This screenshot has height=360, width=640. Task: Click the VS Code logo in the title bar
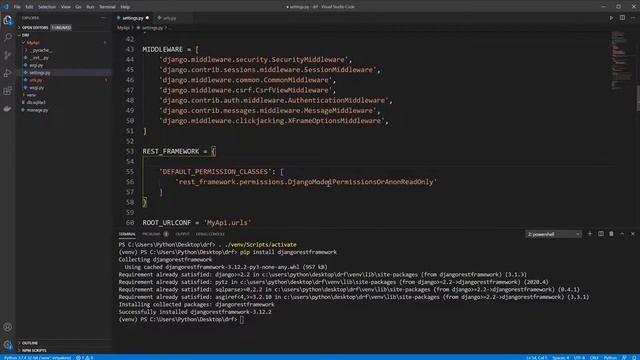(x=6, y=7)
